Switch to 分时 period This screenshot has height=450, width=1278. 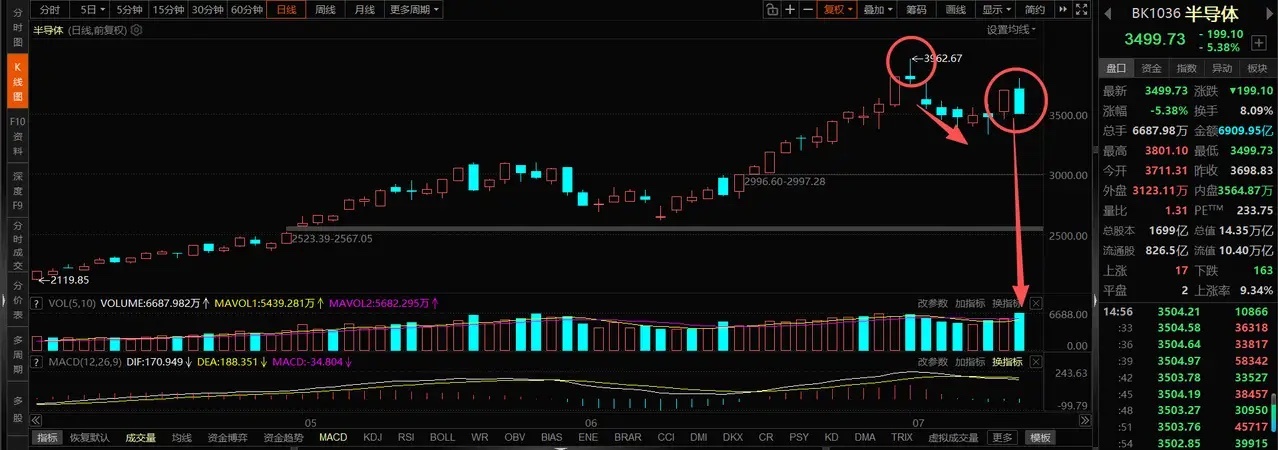tap(50, 9)
